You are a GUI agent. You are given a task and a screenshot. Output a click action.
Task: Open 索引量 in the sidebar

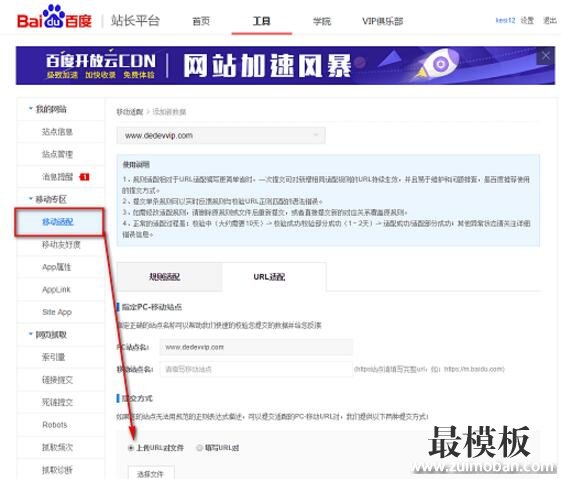tap(53, 357)
